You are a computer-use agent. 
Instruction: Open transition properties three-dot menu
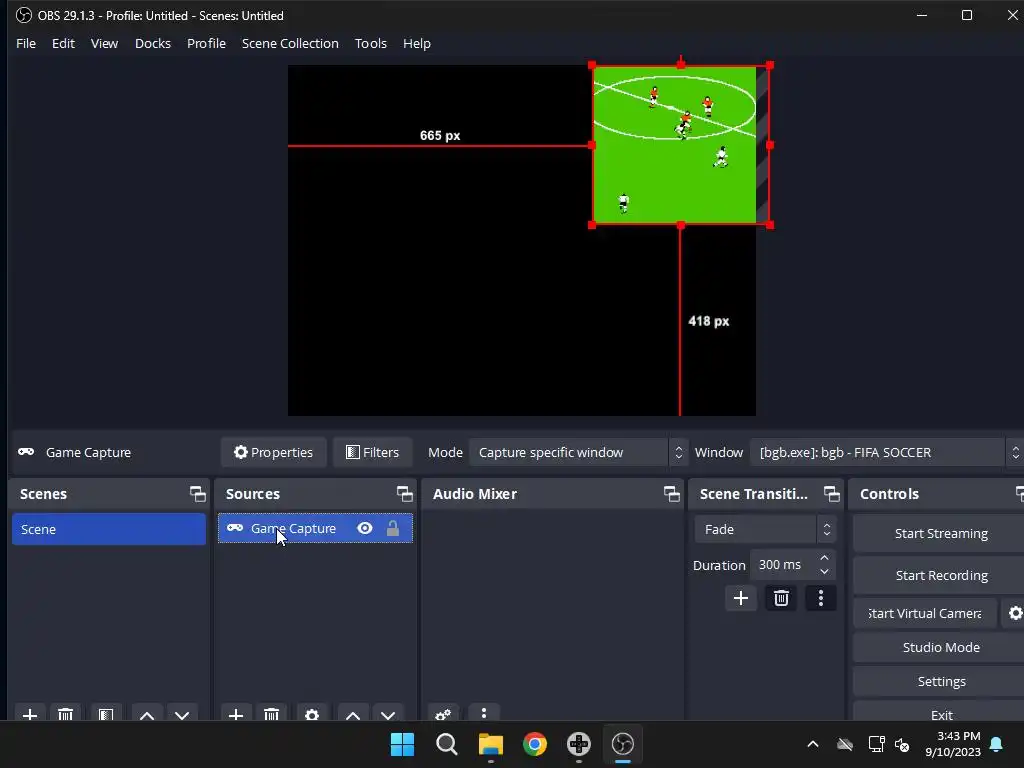[821, 598]
